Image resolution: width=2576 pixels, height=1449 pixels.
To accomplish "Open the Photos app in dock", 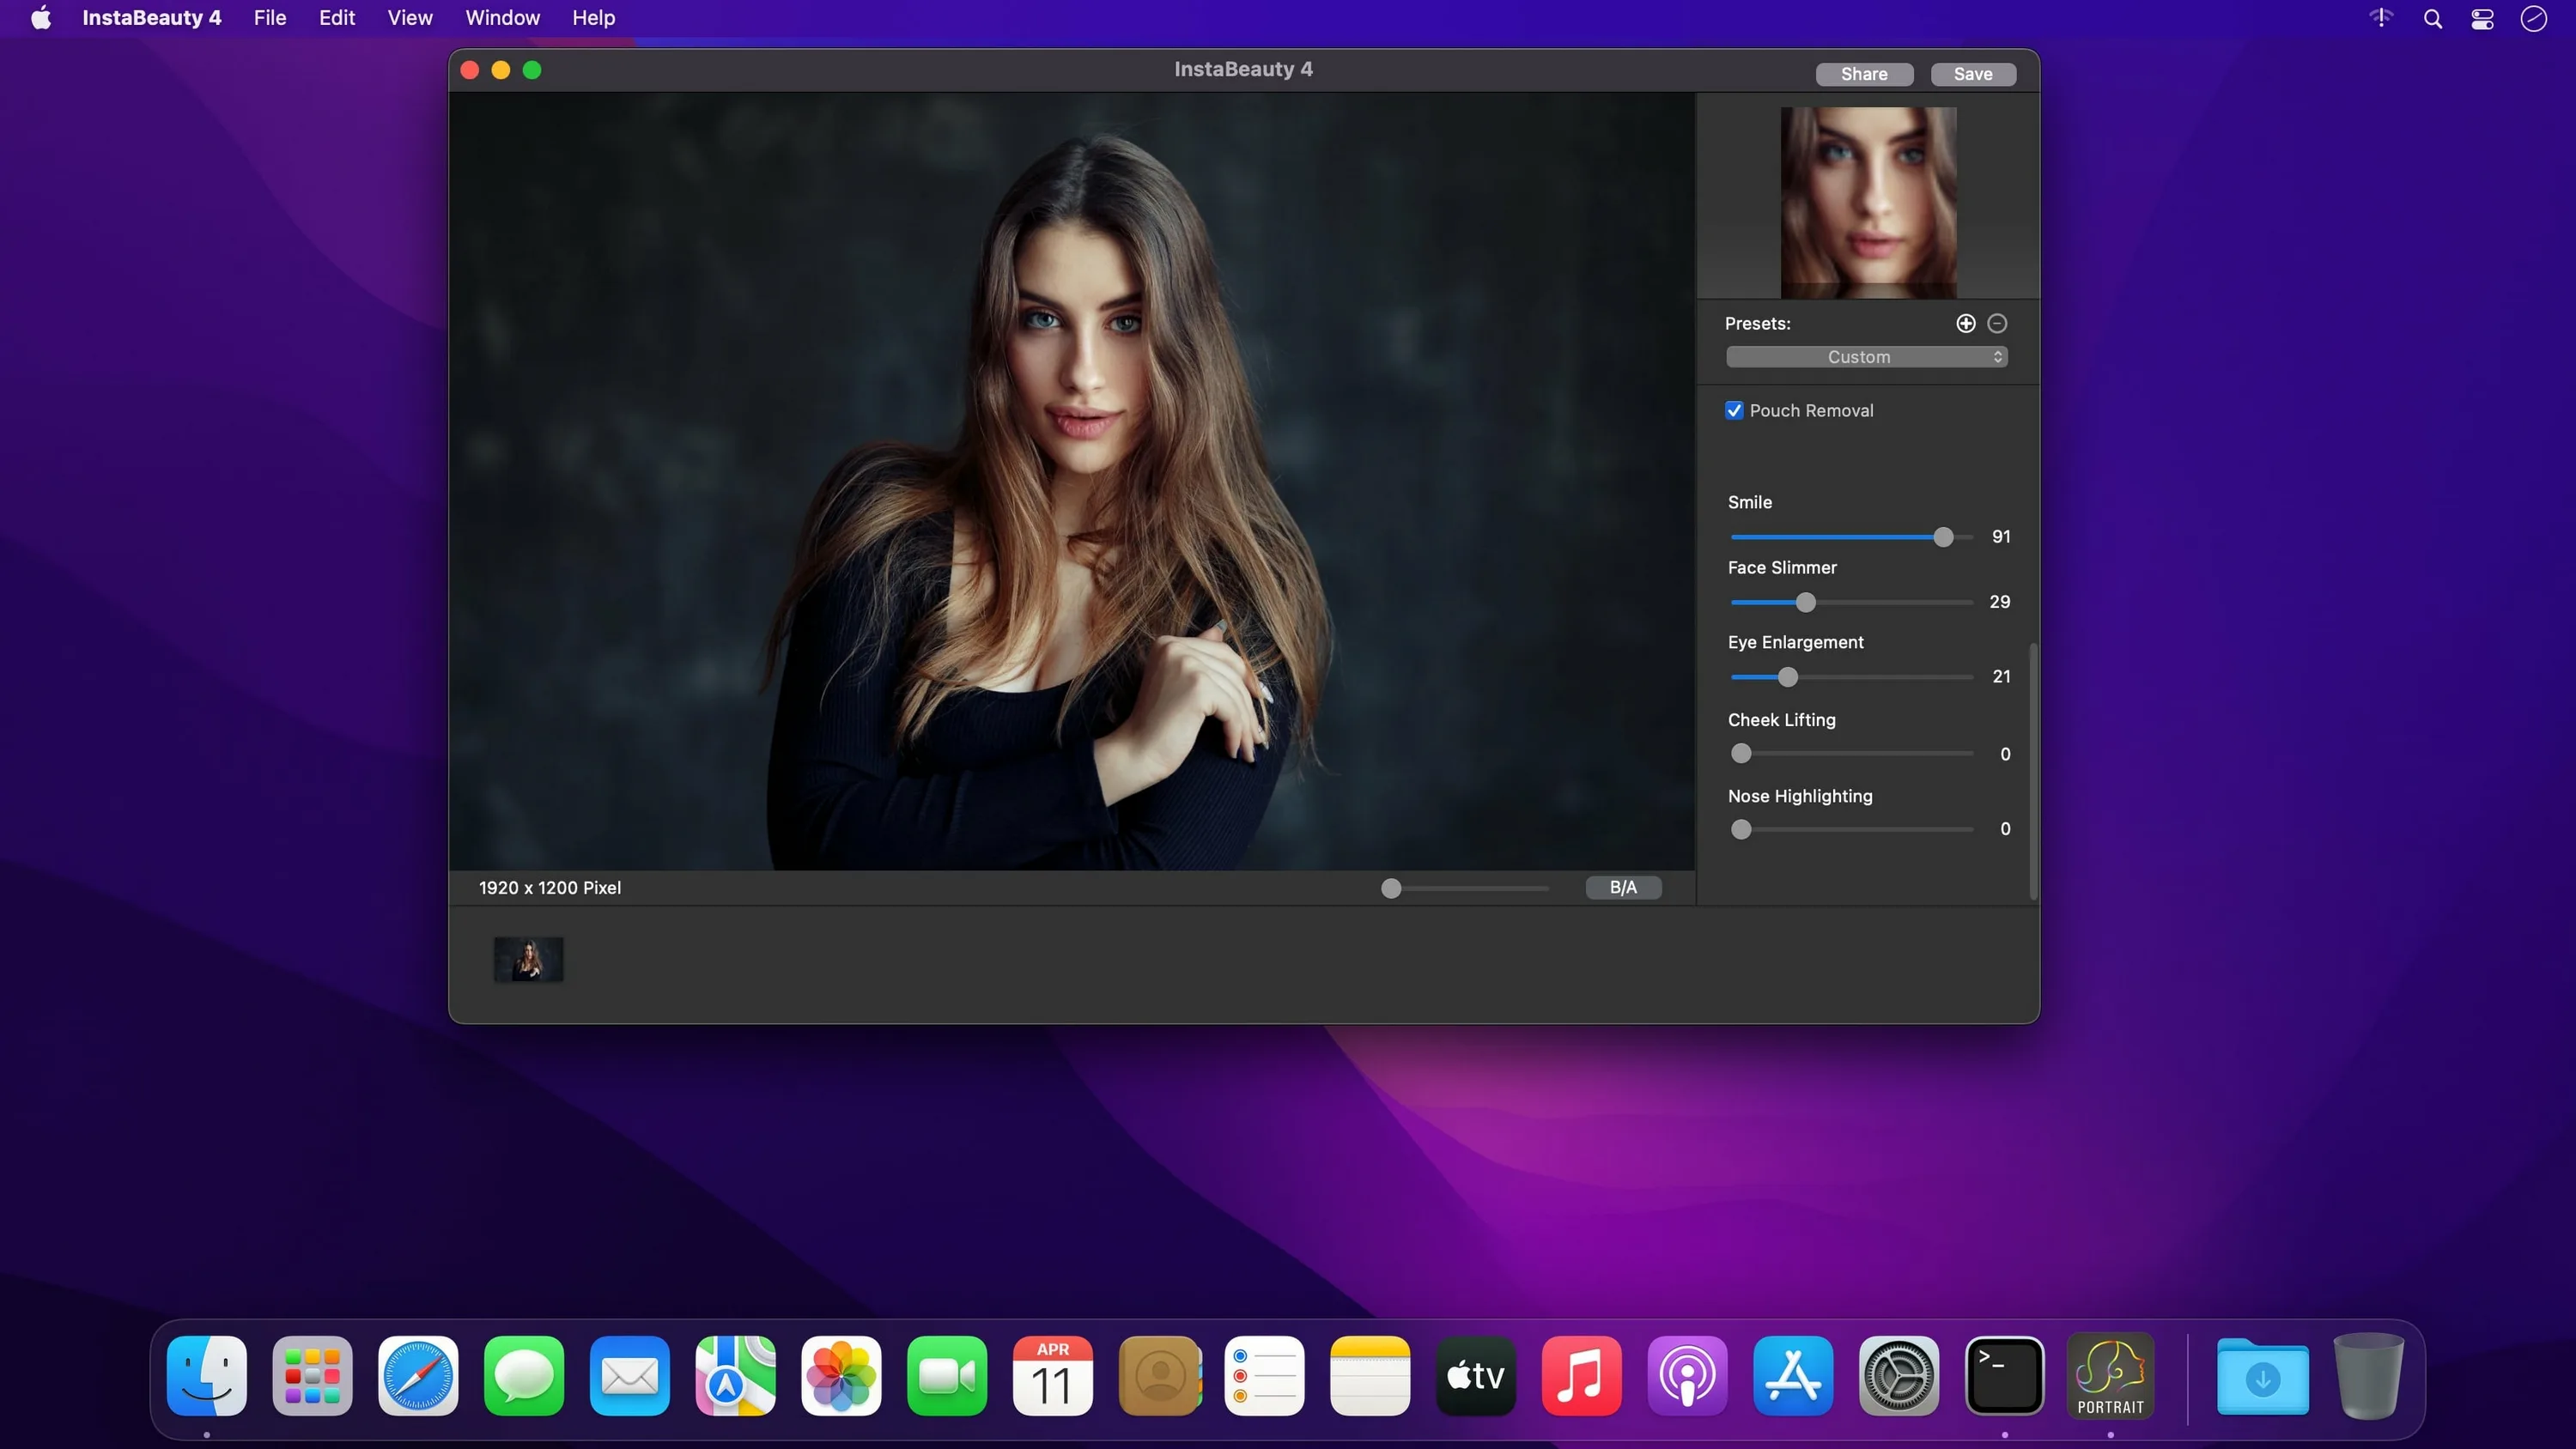I will tap(841, 1376).
